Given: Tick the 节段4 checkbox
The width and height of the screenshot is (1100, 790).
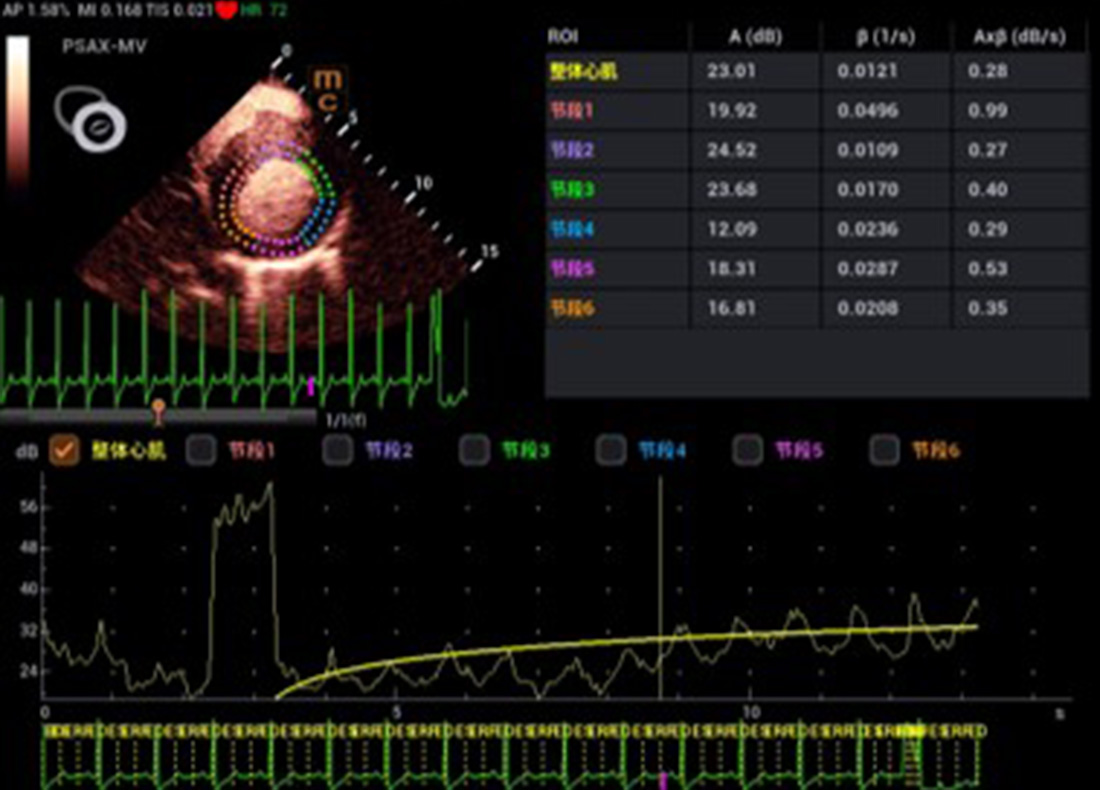Looking at the screenshot, I should pyautogui.click(x=611, y=451).
